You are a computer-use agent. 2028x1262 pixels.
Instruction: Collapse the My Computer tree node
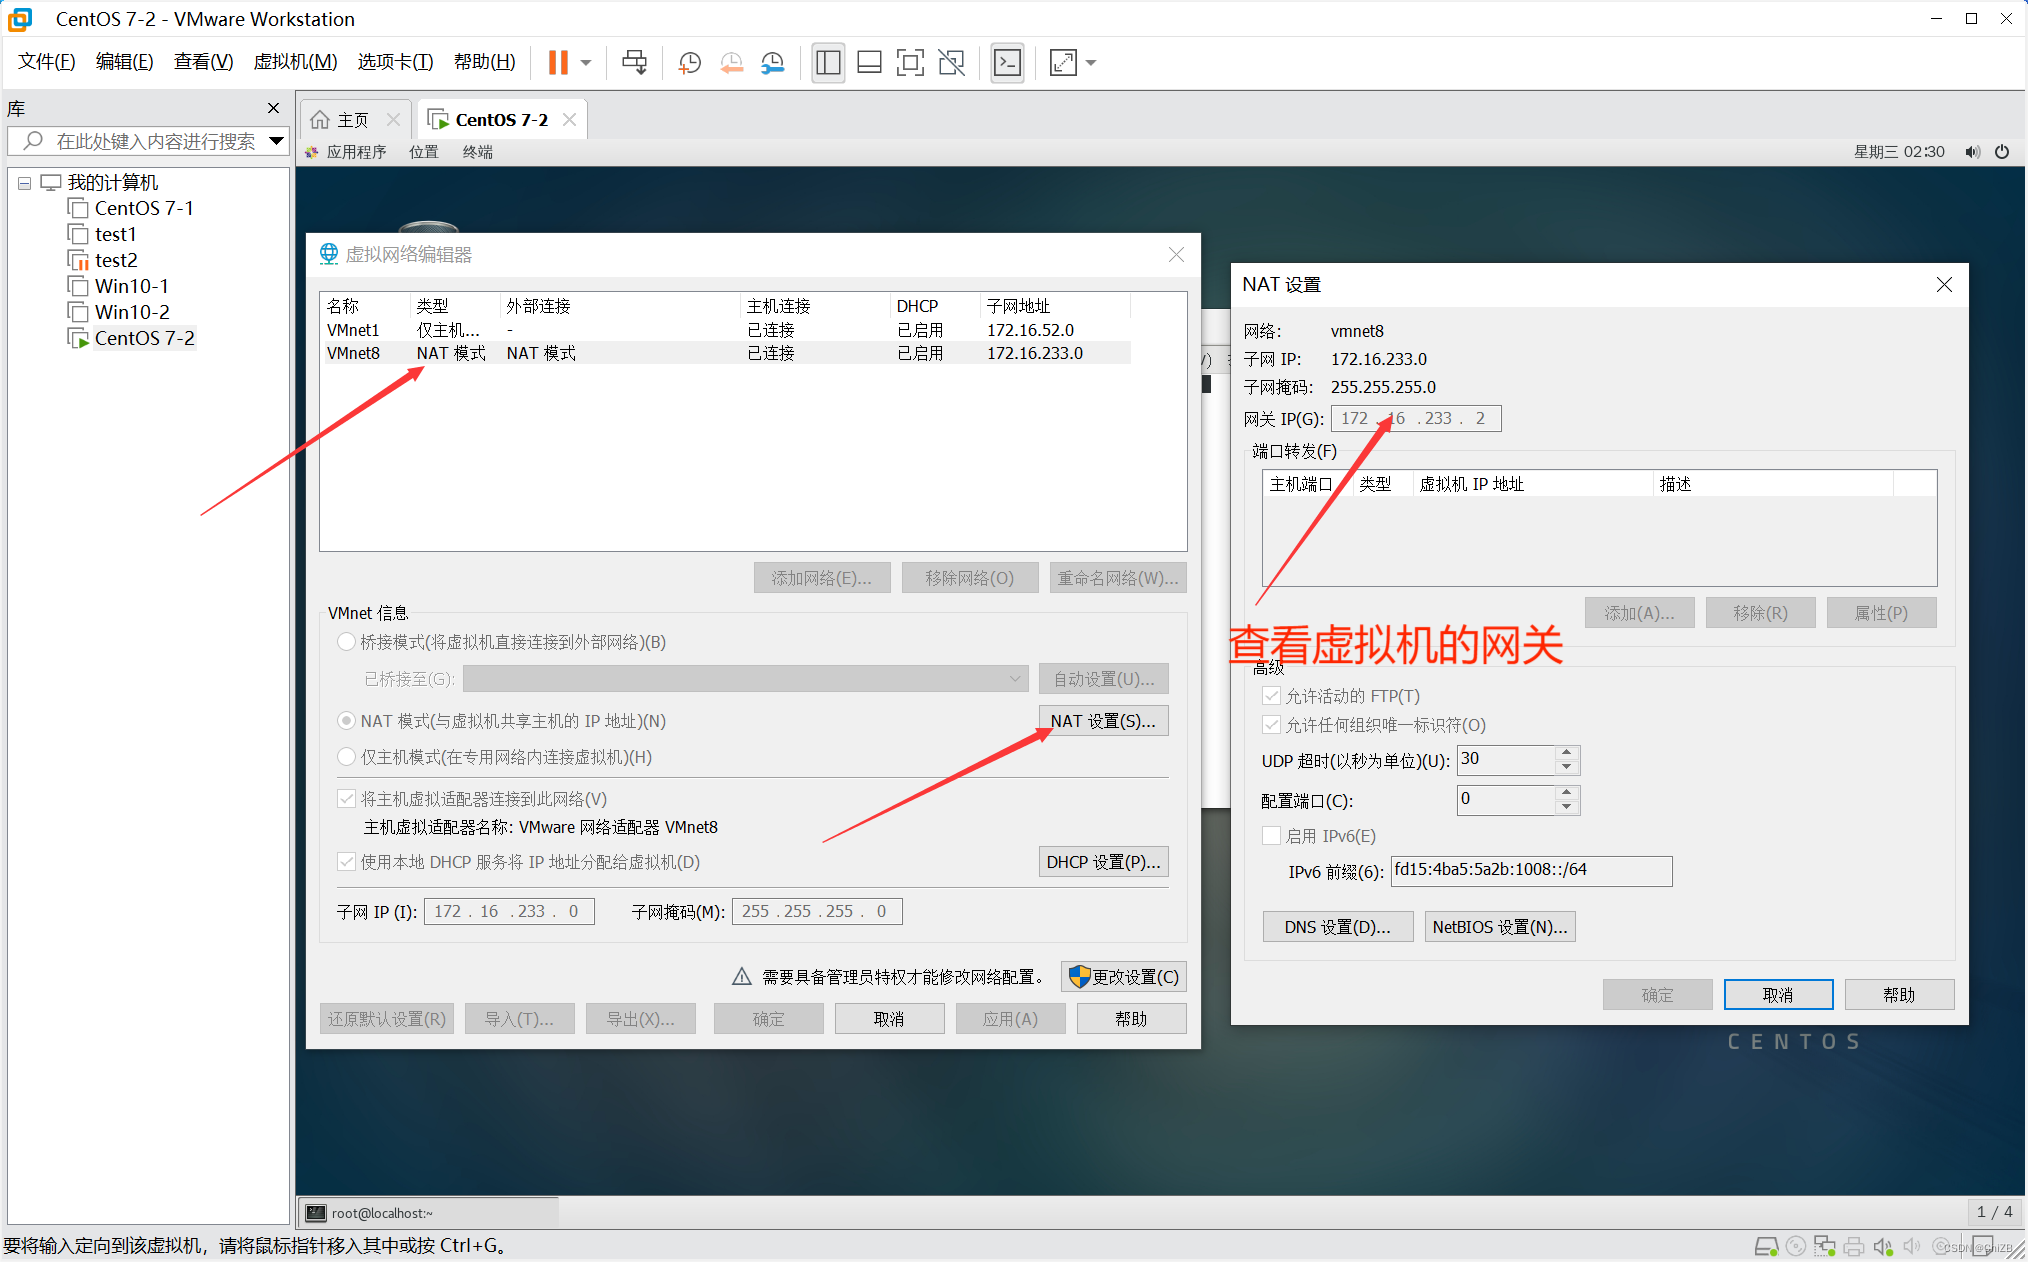(x=24, y=183)
